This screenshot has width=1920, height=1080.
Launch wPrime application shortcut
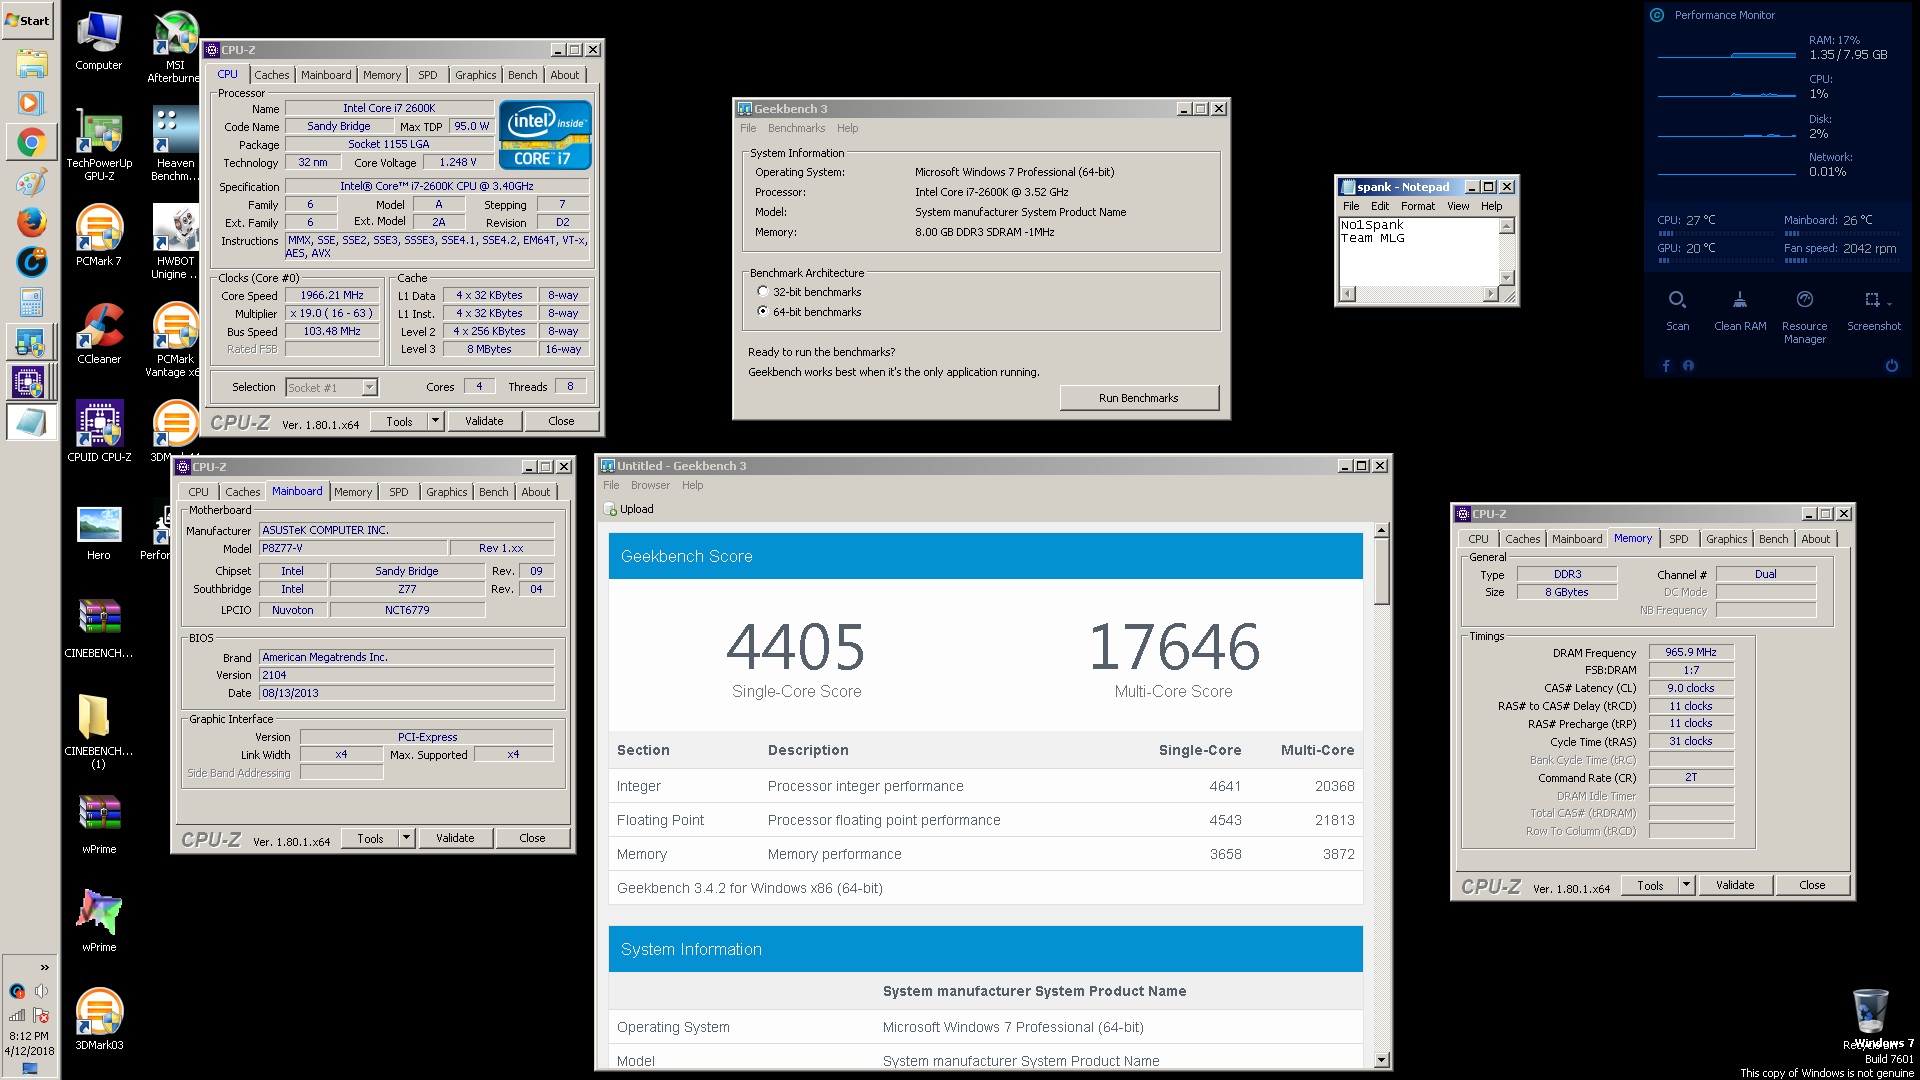[x=99, y=922]
